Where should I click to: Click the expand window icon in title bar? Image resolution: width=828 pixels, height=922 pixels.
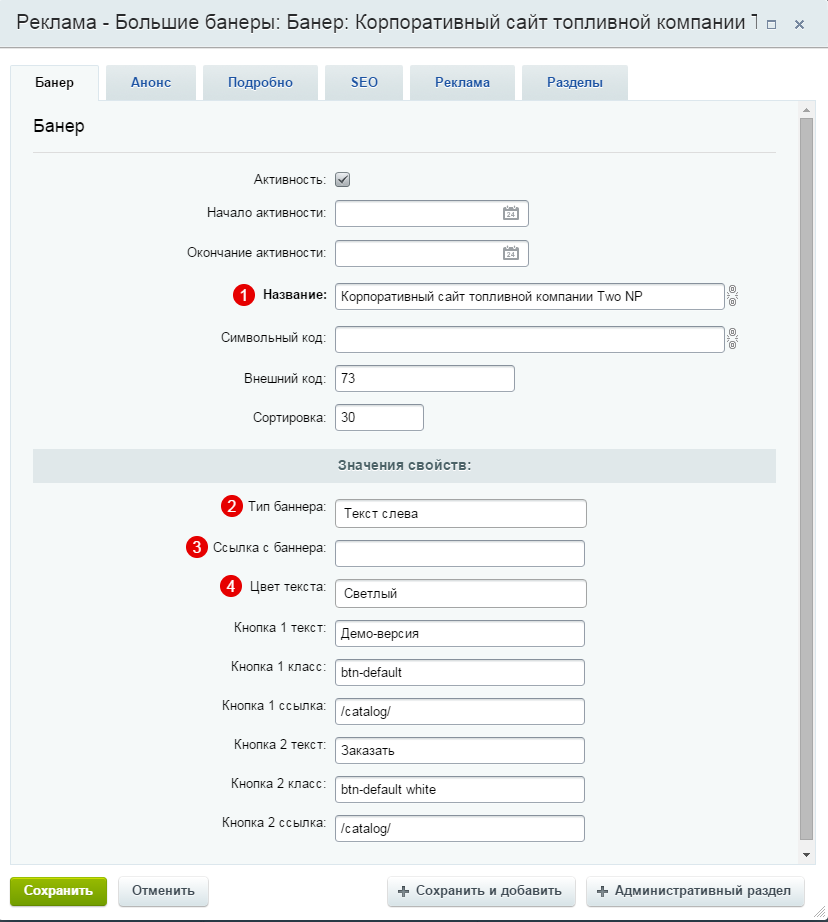point(772,25)
